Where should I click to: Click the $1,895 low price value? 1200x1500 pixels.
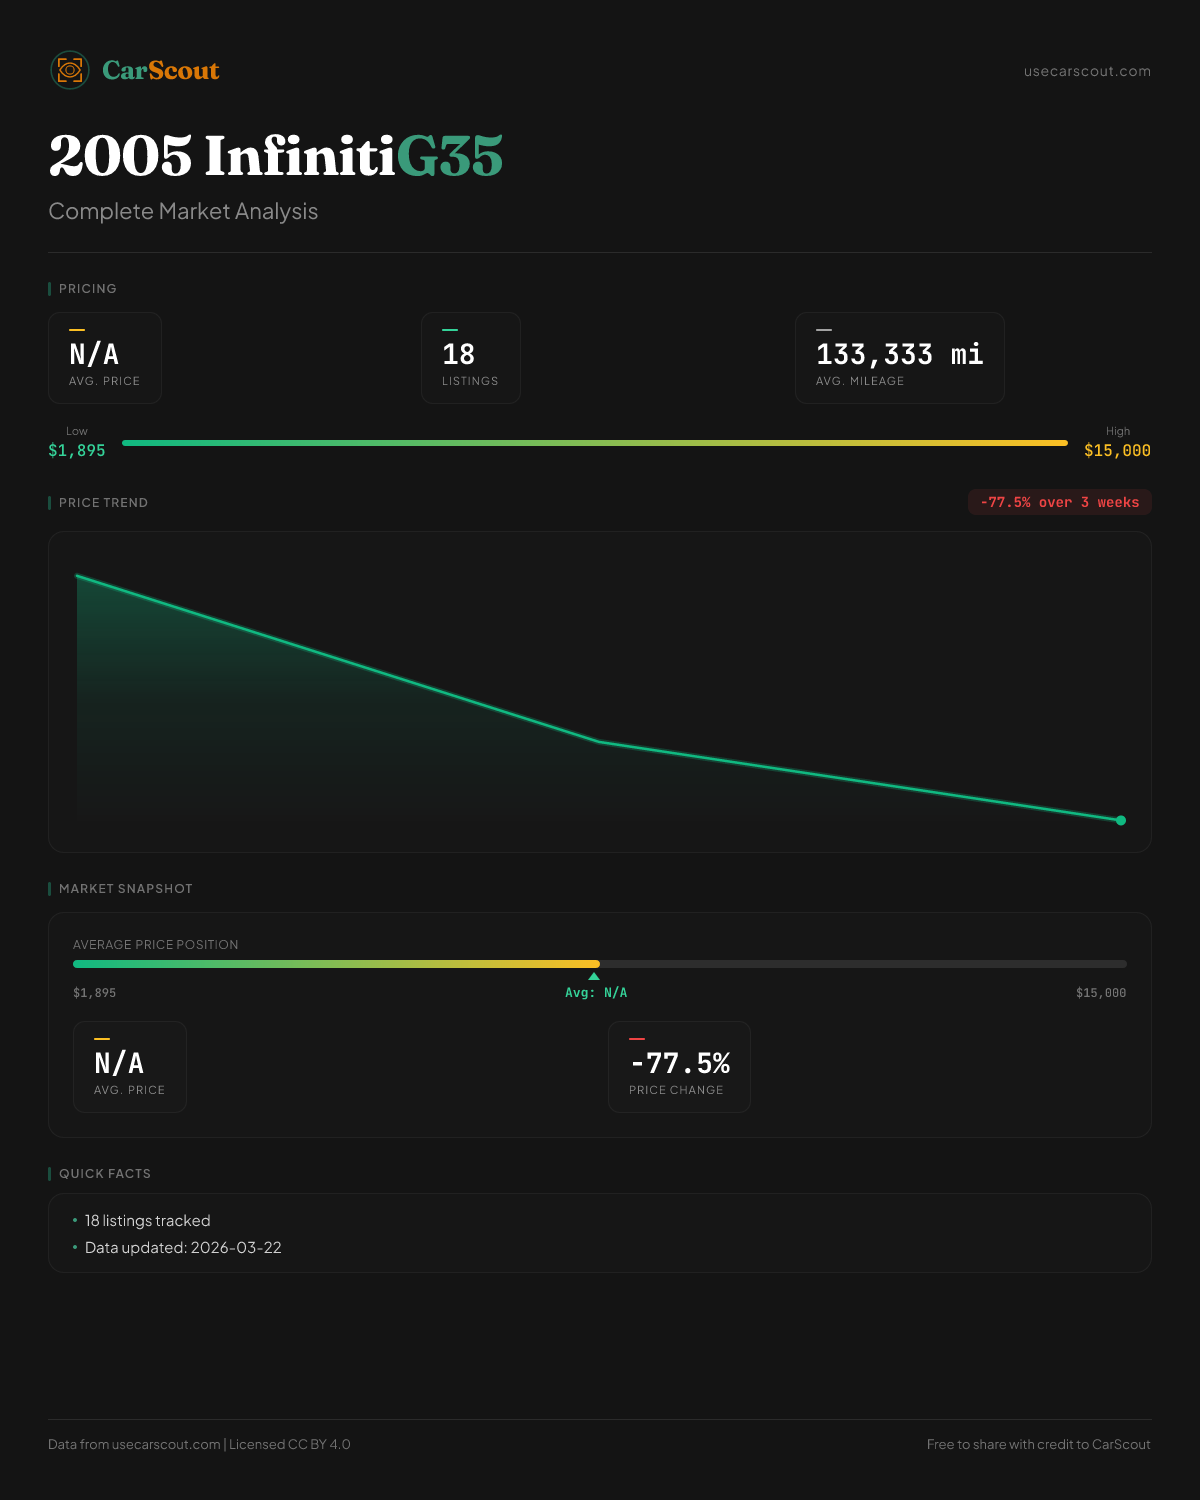tap(77, 451)
